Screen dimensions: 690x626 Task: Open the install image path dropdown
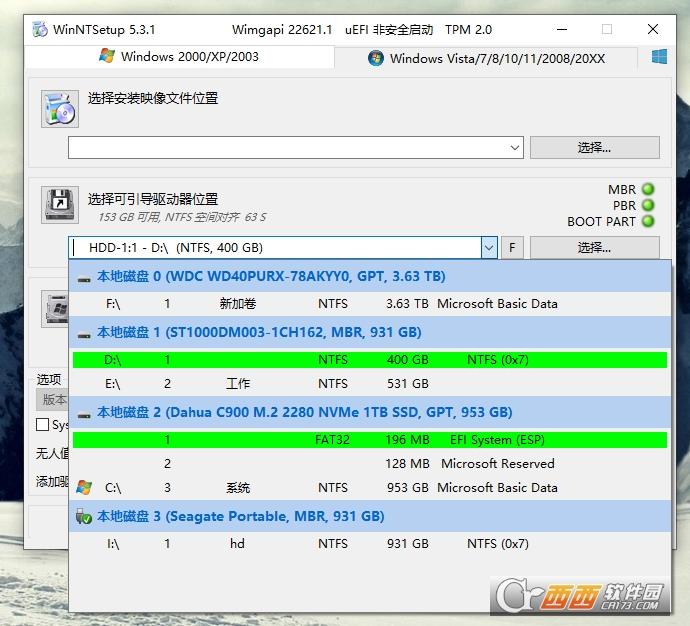[x=514, y=148]
